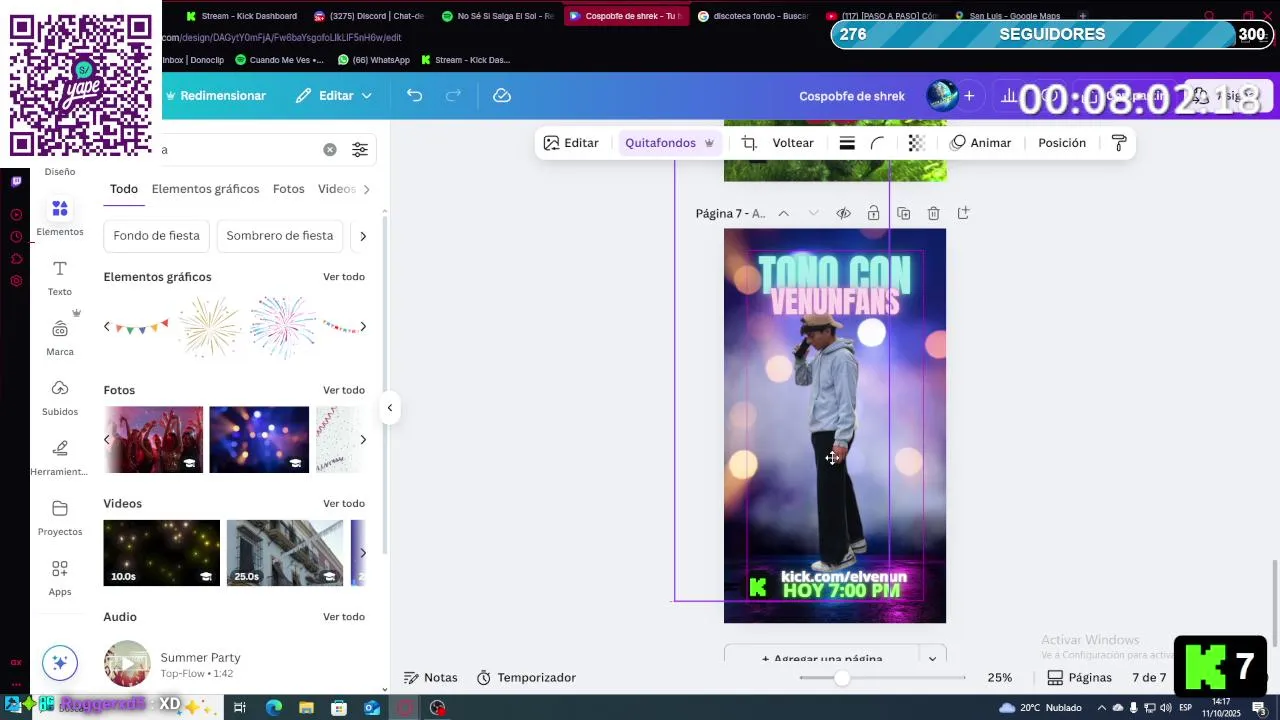Open the transparency checkerboard option
This screenshot has width=1280, height=720.
916,143
